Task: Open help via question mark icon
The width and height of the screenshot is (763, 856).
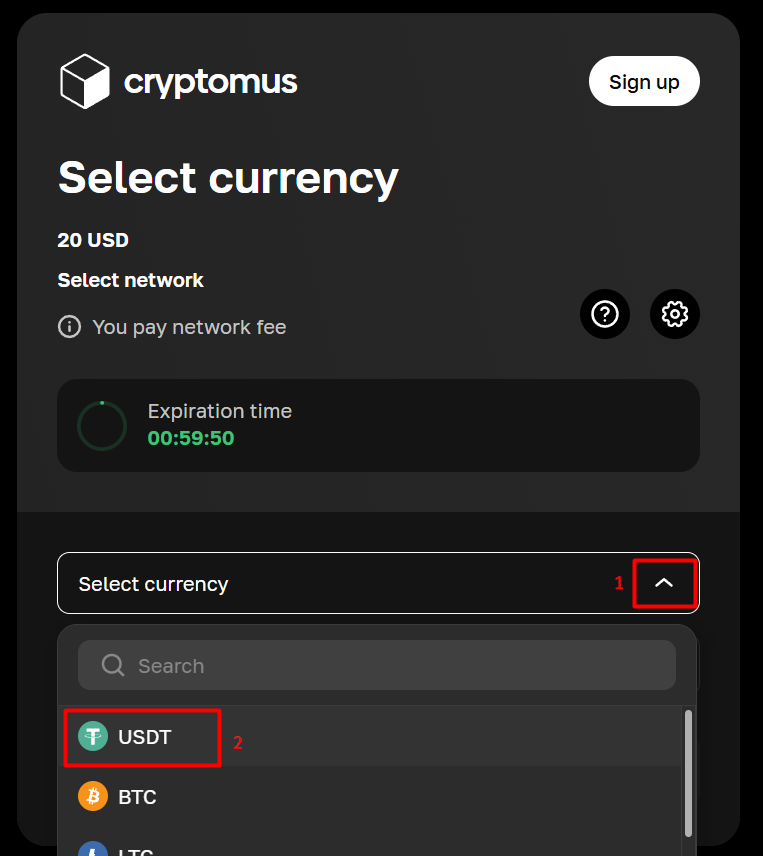Action: click(605, 314)
